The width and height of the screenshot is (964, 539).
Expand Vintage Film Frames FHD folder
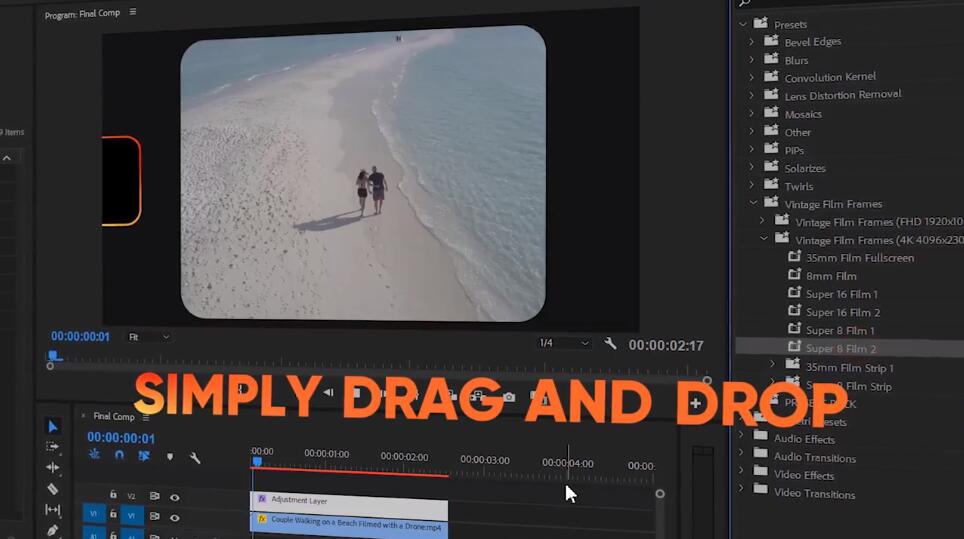click(x=762, y=220)
